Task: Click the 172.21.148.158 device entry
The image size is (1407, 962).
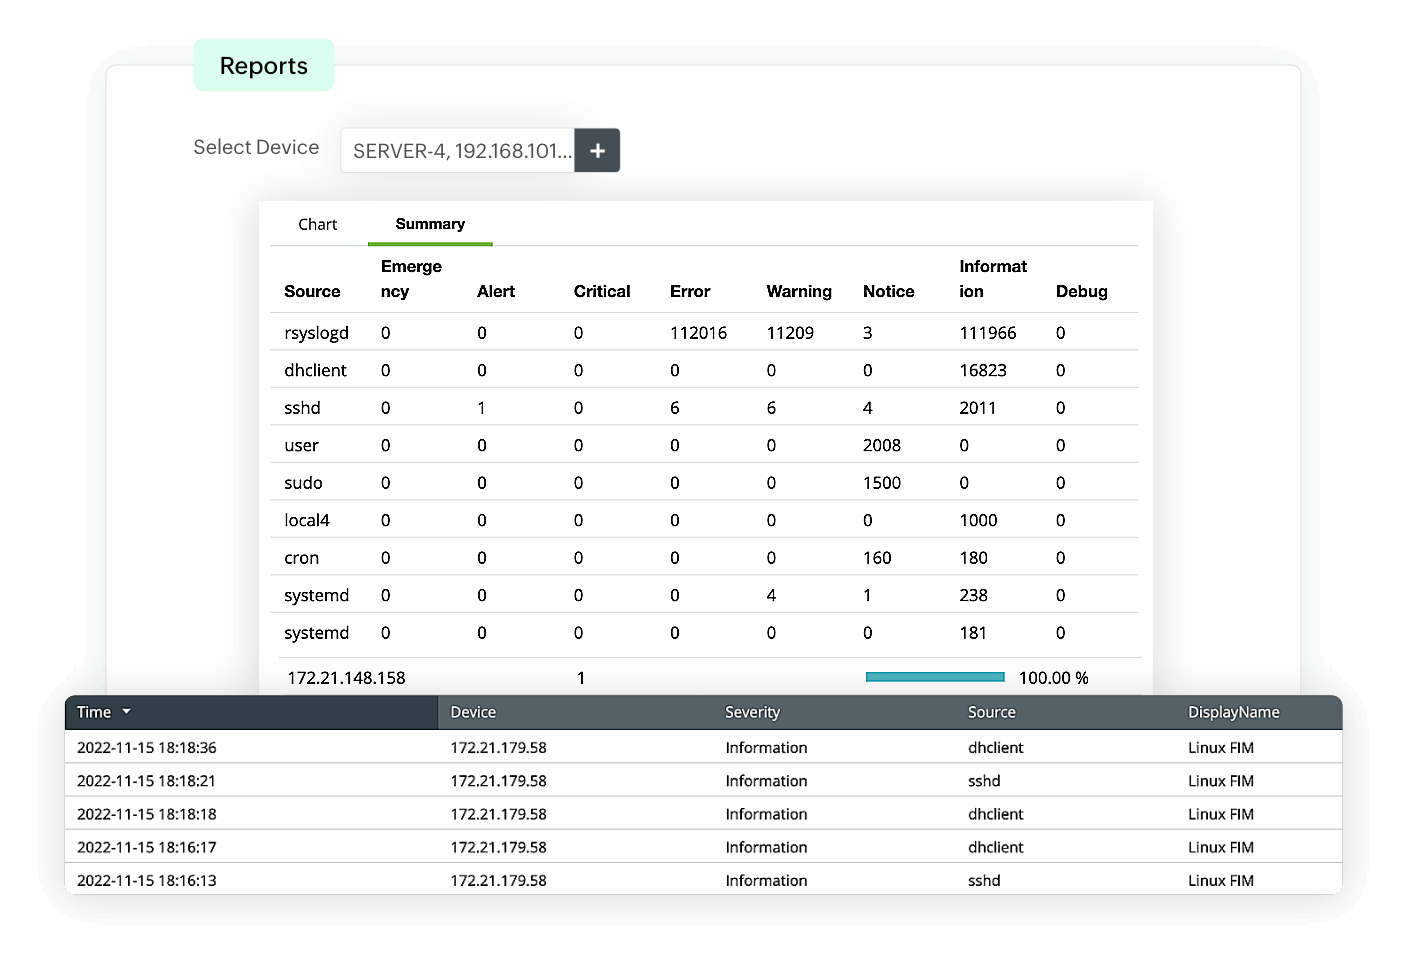Action: click(346, 678)
